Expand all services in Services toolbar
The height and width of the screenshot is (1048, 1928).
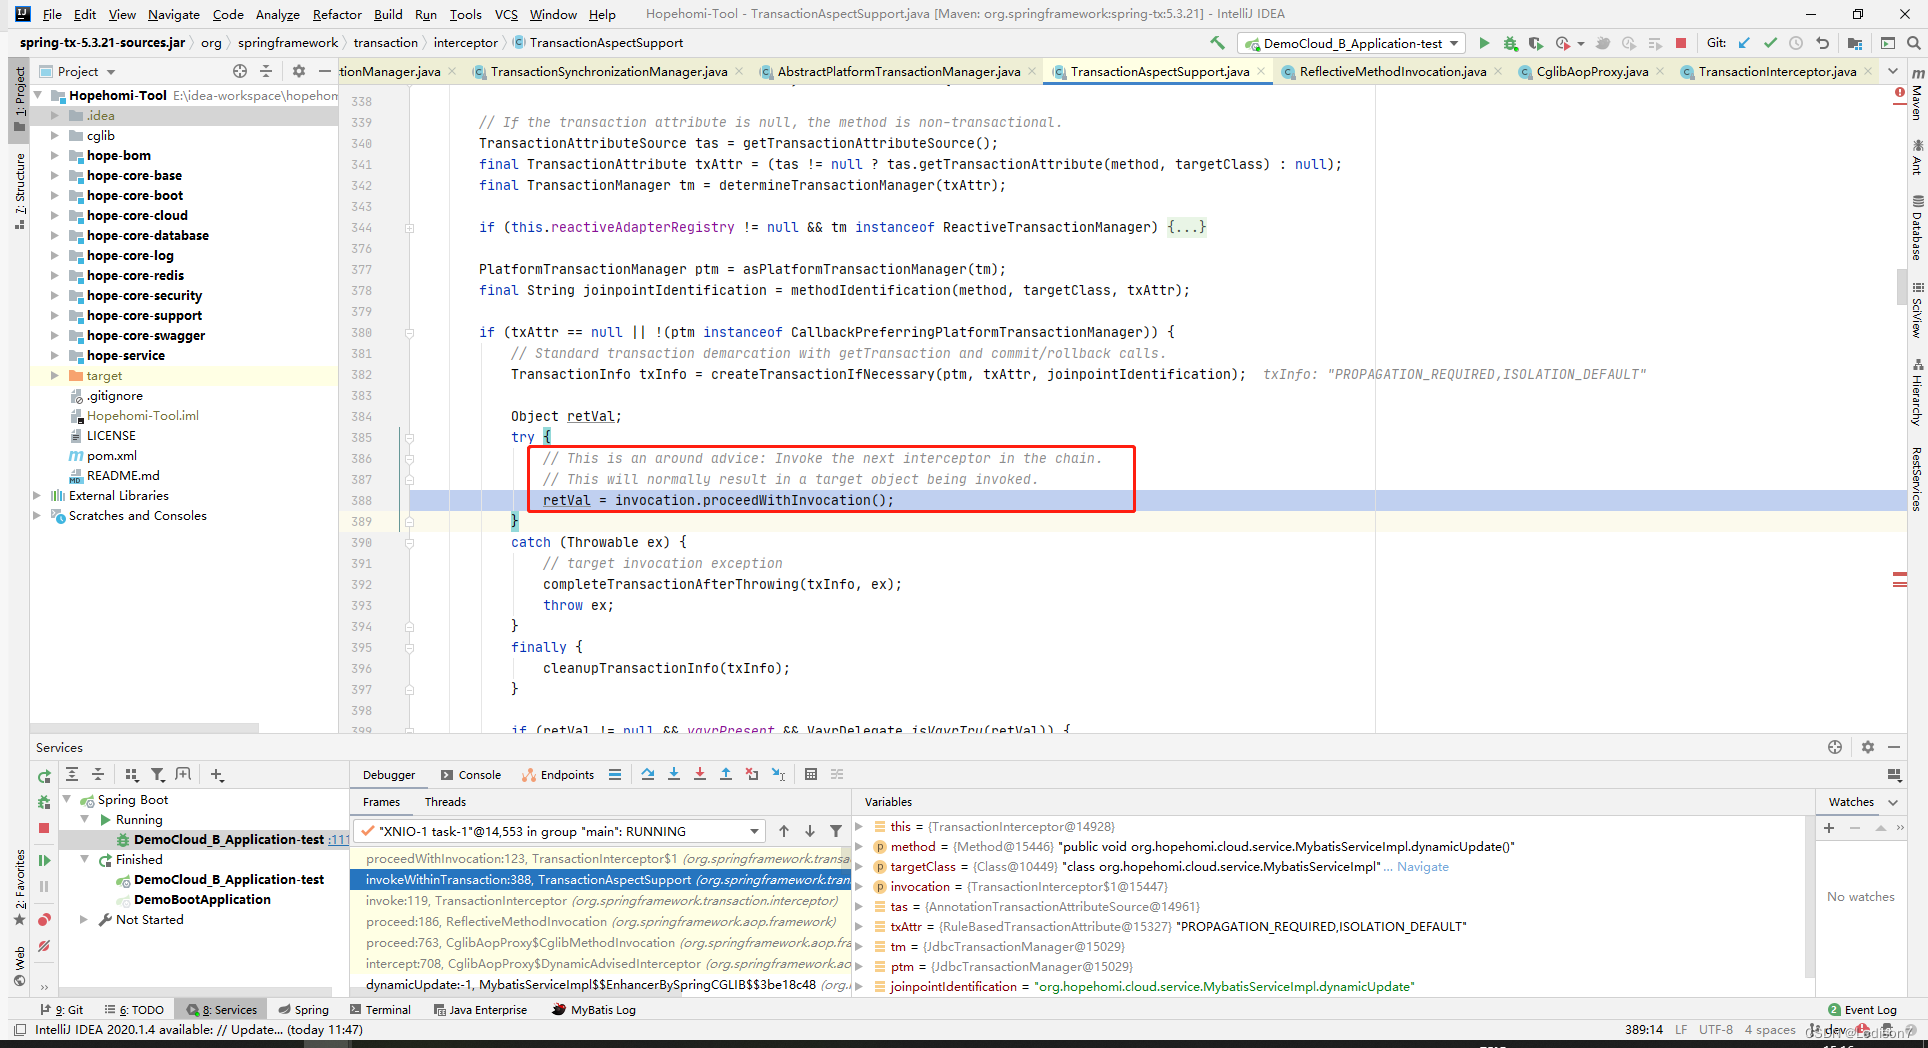pyautogui.click(x=72, y=774)
